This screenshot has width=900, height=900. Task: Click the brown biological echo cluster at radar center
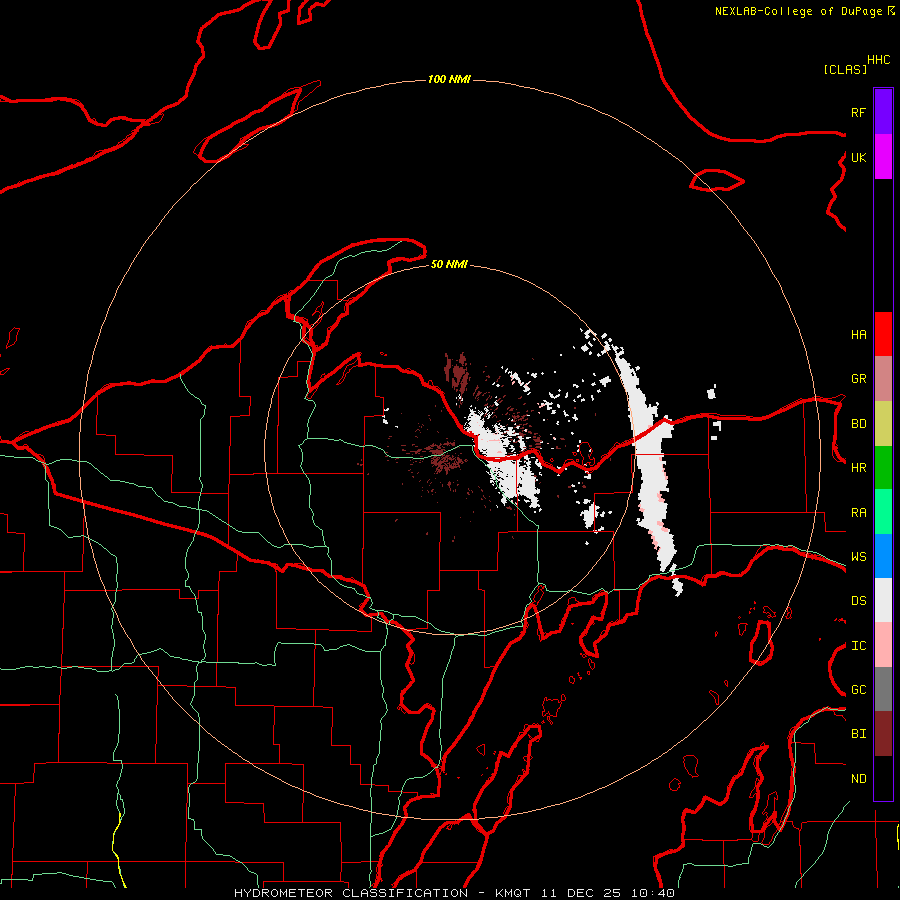point(445,456)
